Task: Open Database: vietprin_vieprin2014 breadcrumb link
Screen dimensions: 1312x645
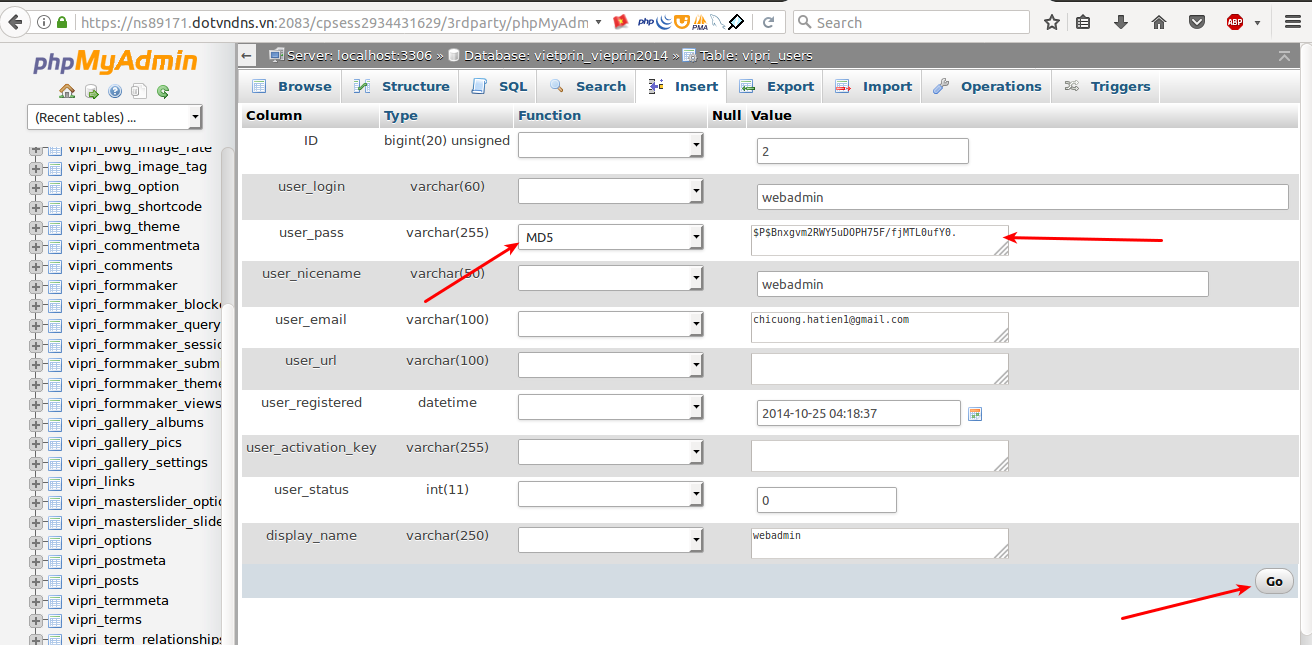Action: click(x=567, y=55)
